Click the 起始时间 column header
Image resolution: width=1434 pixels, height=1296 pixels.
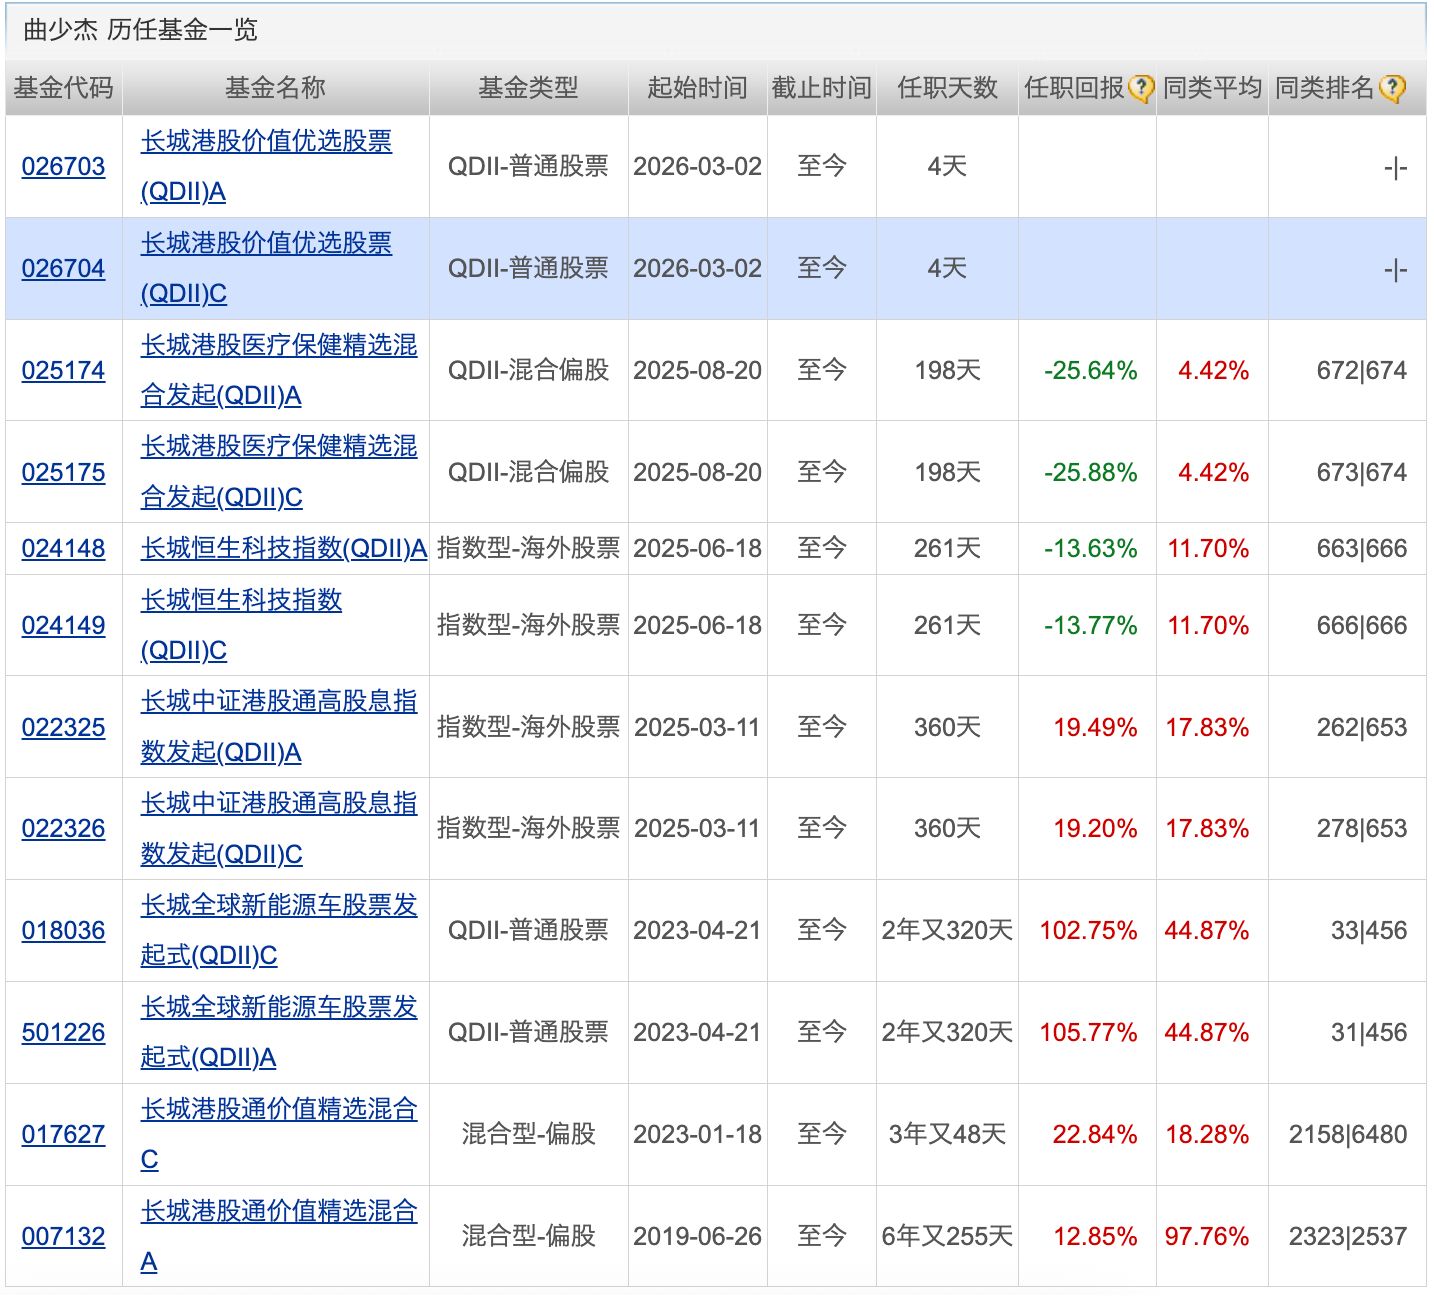tap(697, 88)
